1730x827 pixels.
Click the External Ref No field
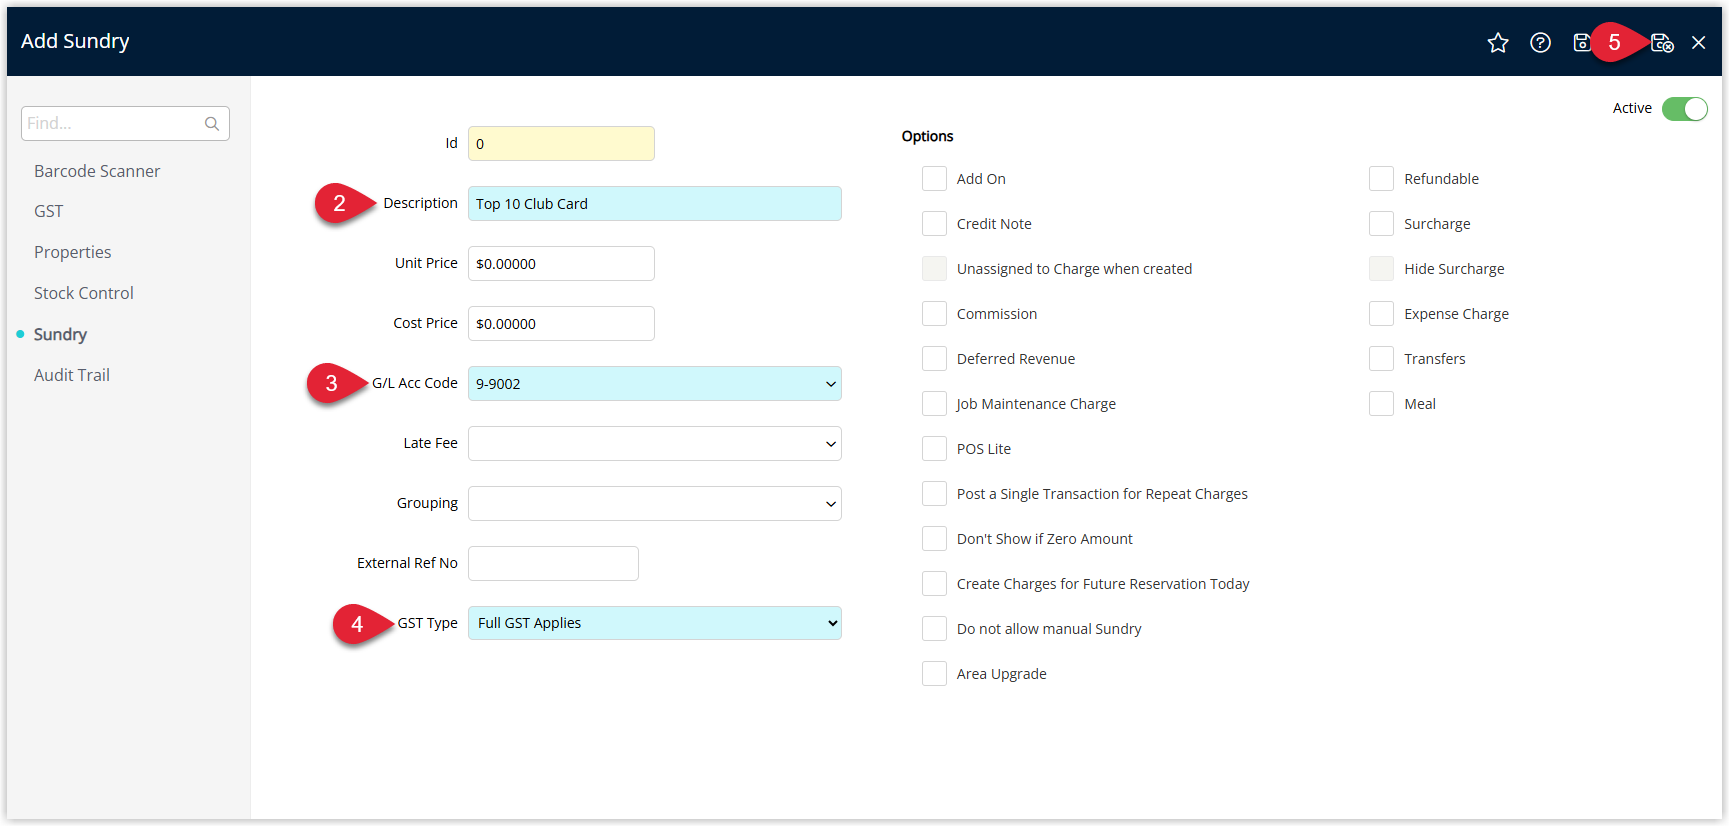click(x=553, y=564)
